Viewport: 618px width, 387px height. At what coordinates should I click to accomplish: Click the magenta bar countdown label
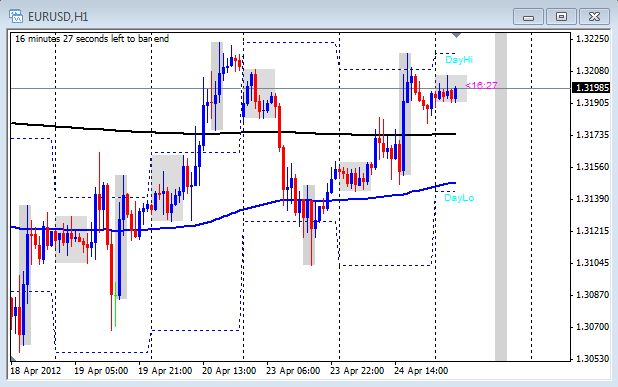pyautogui.click(x=481, y=86)
